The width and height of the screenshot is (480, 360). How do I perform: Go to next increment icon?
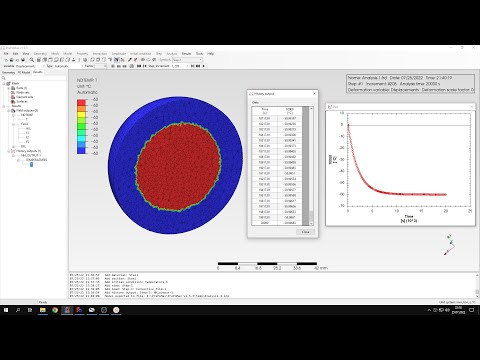coord(192,66)
